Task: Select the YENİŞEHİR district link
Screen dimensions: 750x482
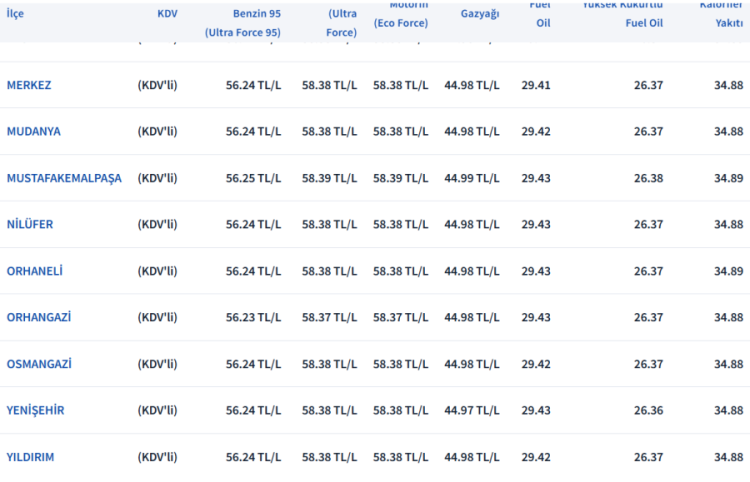Action: tap(36, 410)
